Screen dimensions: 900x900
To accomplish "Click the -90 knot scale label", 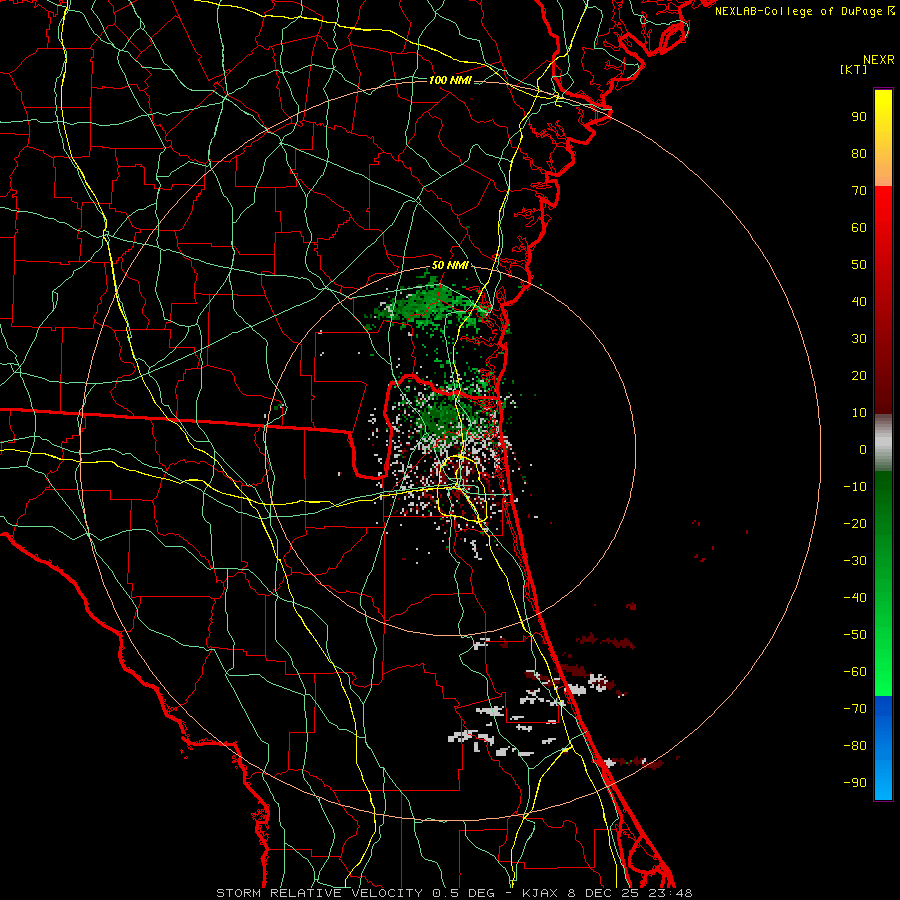I will click(855, 783).
